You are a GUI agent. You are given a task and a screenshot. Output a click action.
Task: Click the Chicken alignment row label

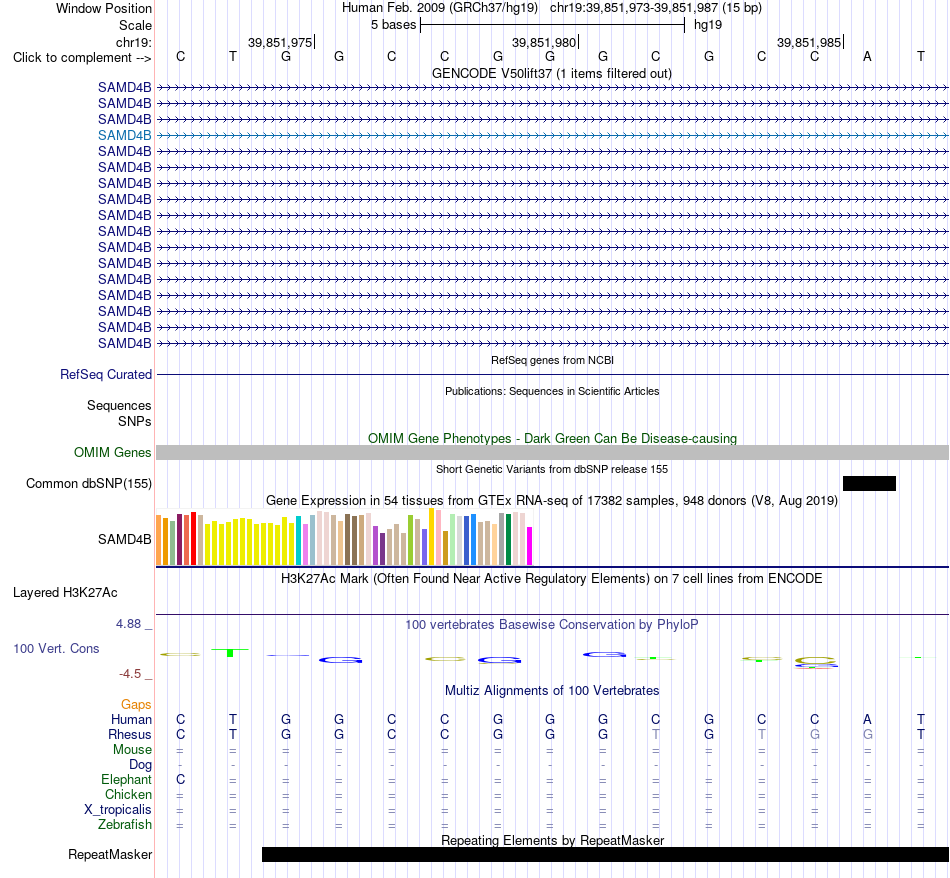[x=128, y=794]
